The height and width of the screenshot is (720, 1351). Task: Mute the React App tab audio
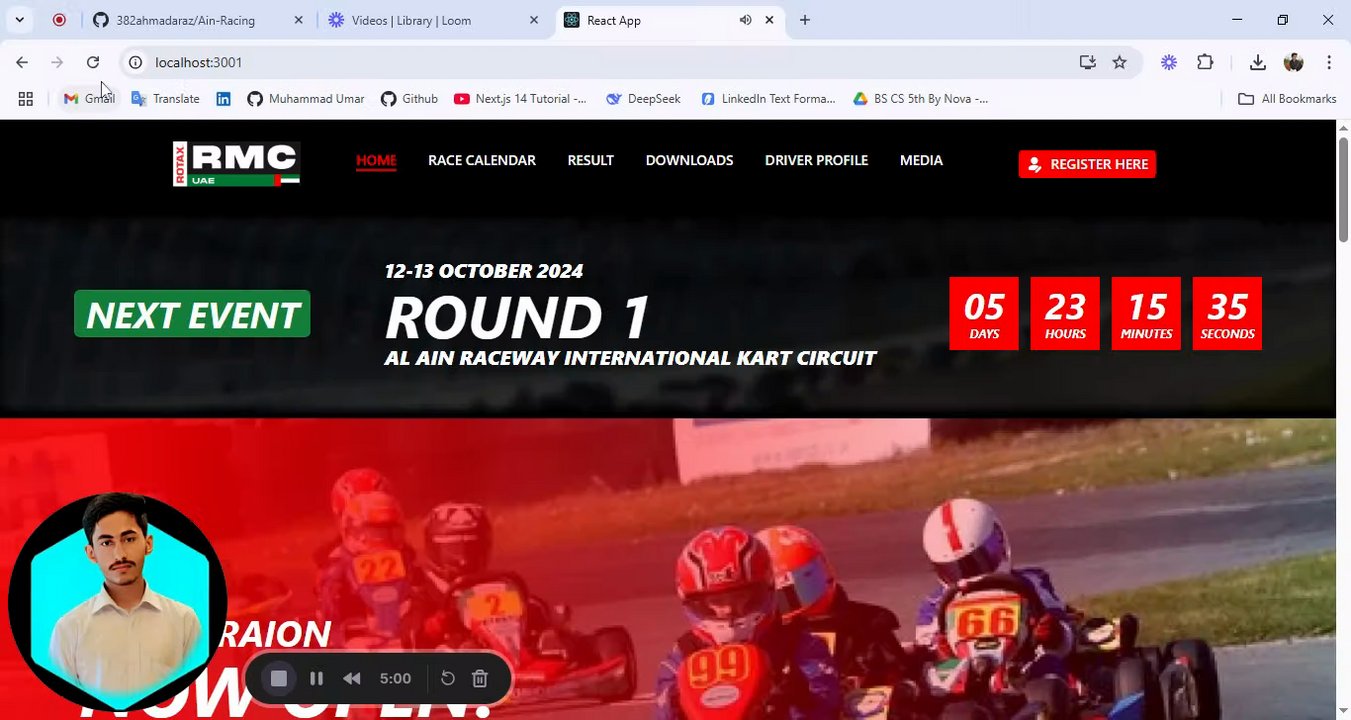point(745,20)
